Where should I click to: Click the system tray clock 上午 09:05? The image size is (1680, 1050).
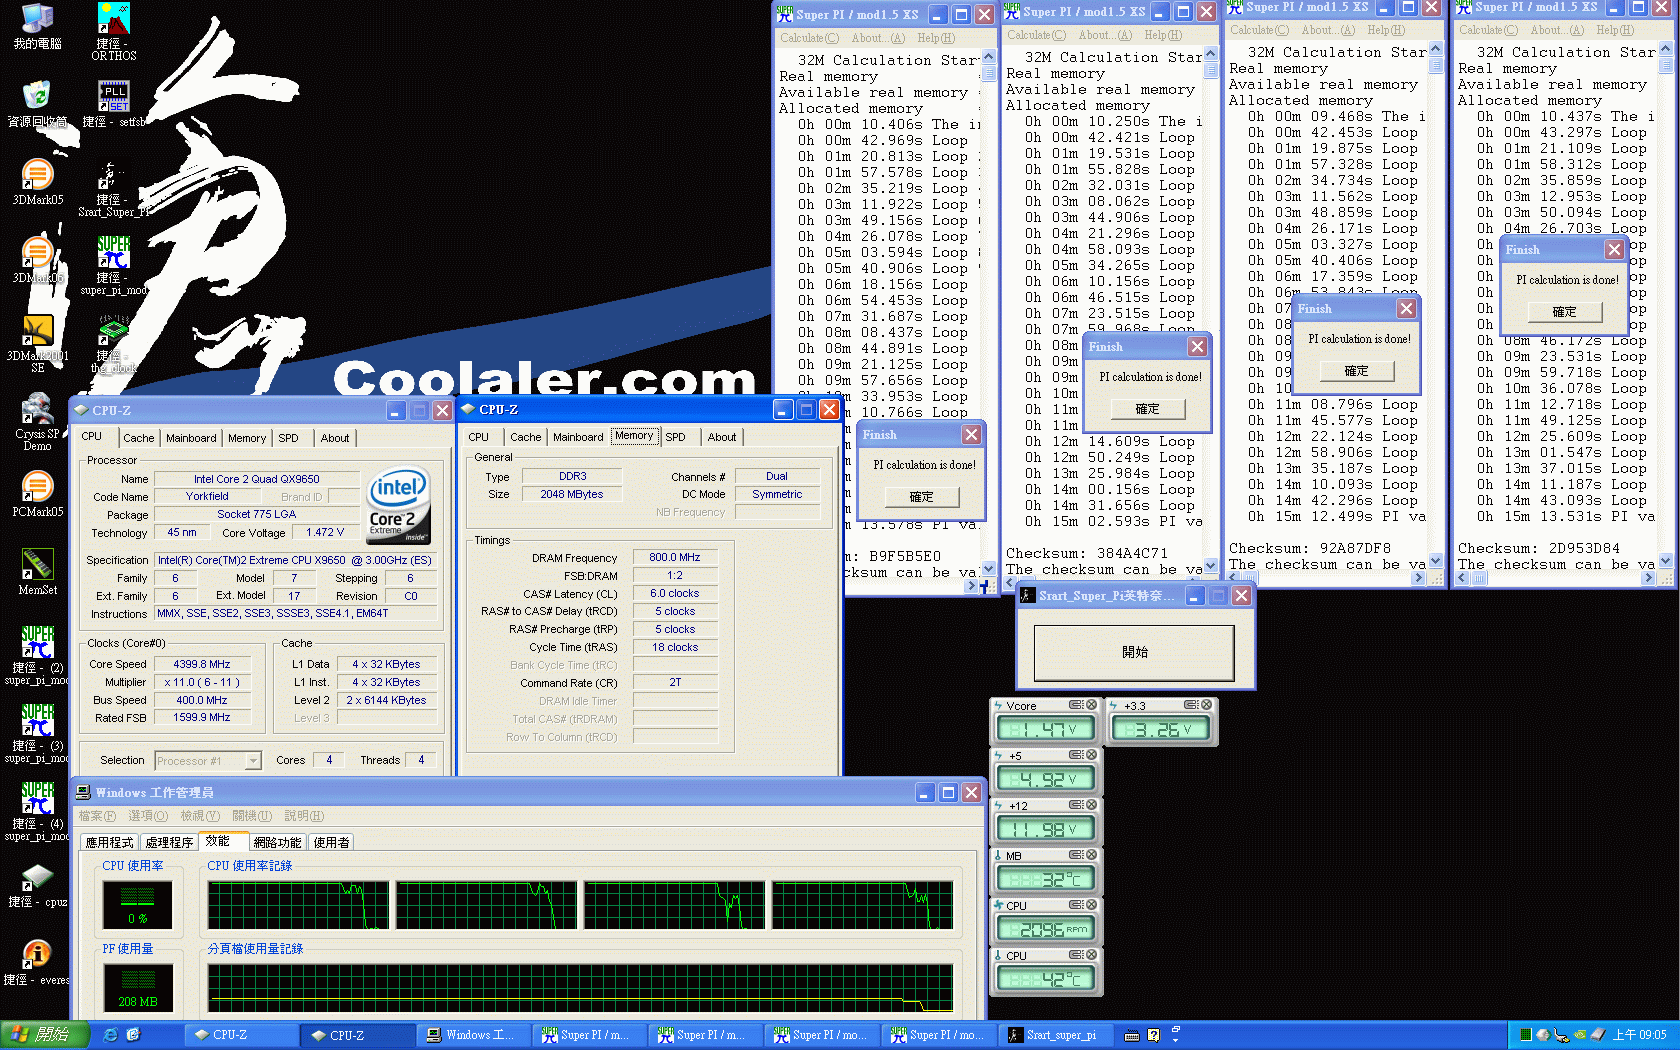tap(1639, 1035)
